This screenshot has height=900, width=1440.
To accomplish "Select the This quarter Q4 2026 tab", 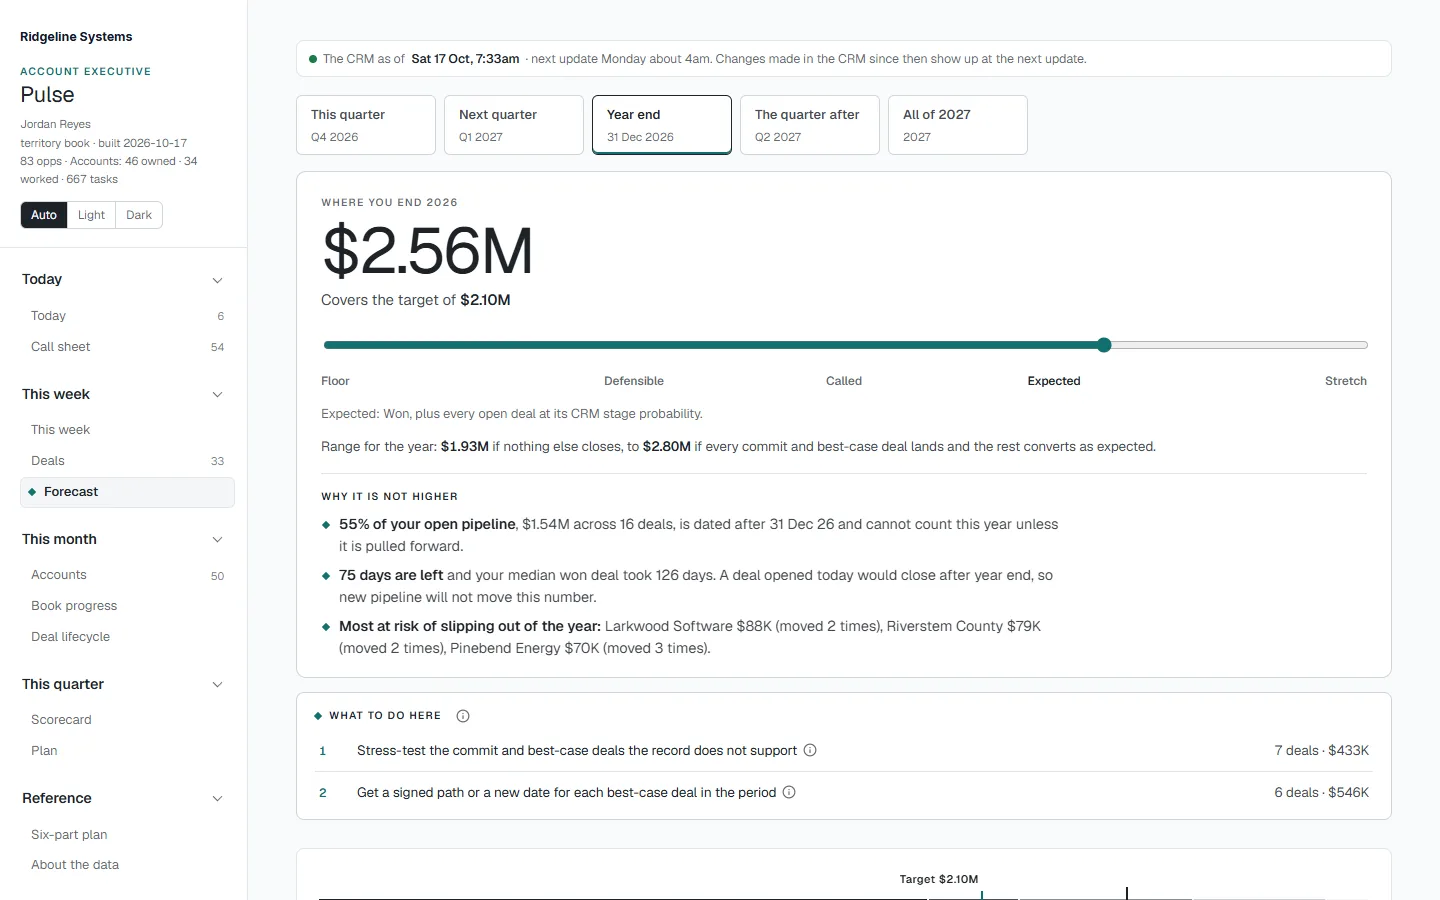I will coord(366,125).
